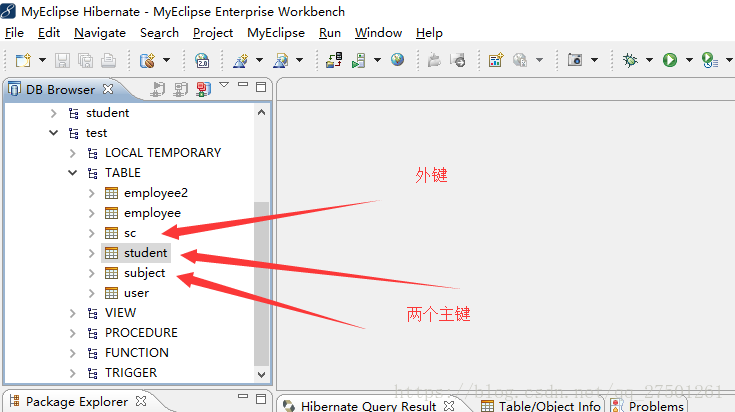The image size is (735, 412).
Task: Open the Debug dropdown arrow
Action: pos(649,60)
